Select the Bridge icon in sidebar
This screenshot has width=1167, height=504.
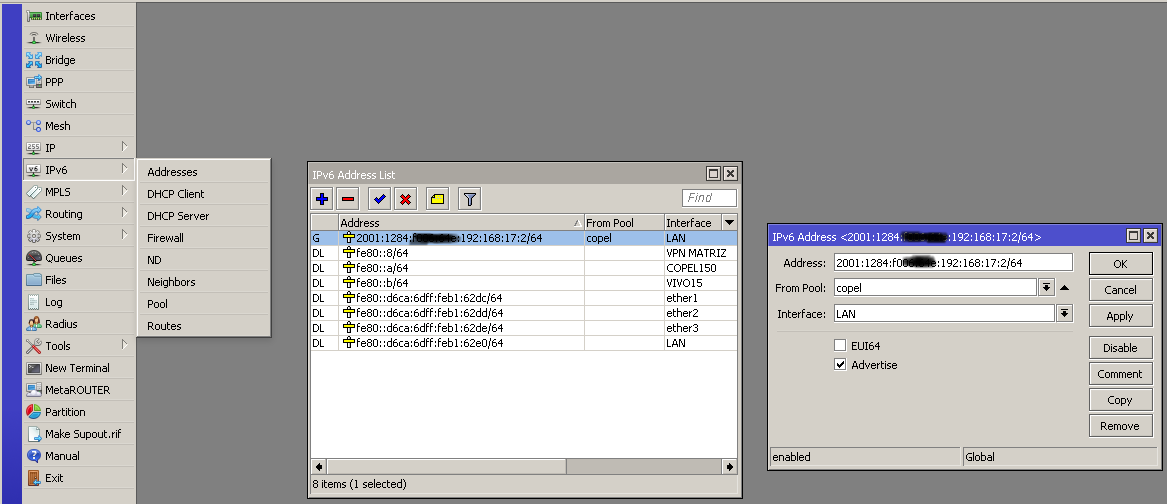(x=33, y=60)
